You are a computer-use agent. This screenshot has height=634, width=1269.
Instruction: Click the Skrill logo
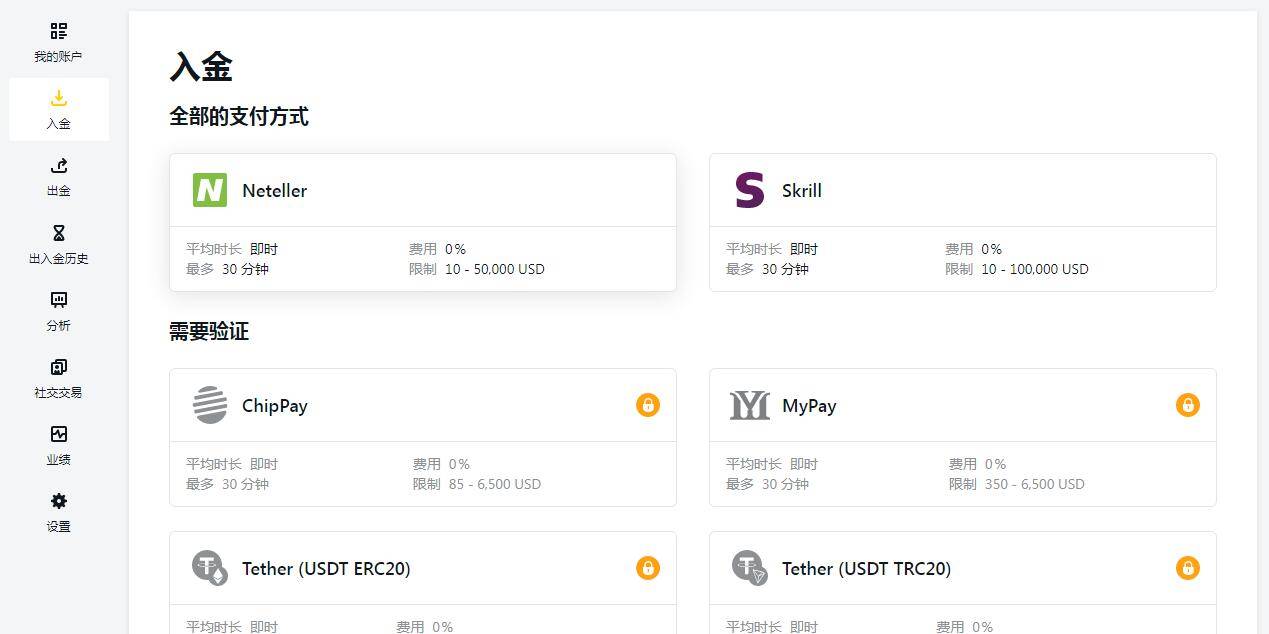click(x=749, y=190)
